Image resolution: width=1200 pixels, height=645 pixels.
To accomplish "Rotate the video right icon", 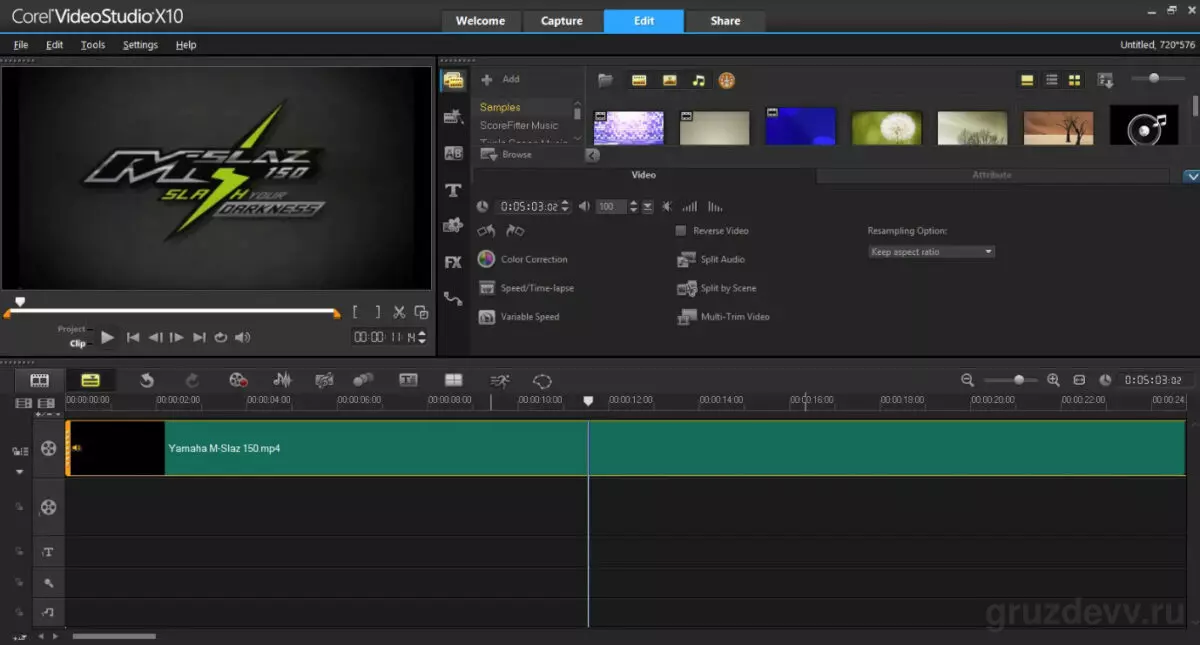I will [515, 231].
